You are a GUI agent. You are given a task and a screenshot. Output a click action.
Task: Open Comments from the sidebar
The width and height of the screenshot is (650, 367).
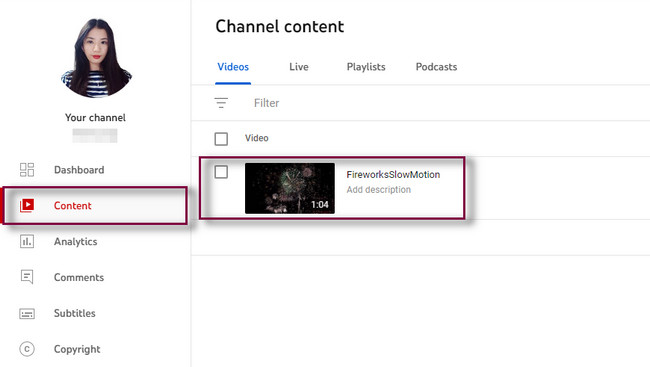pos(79,277)
